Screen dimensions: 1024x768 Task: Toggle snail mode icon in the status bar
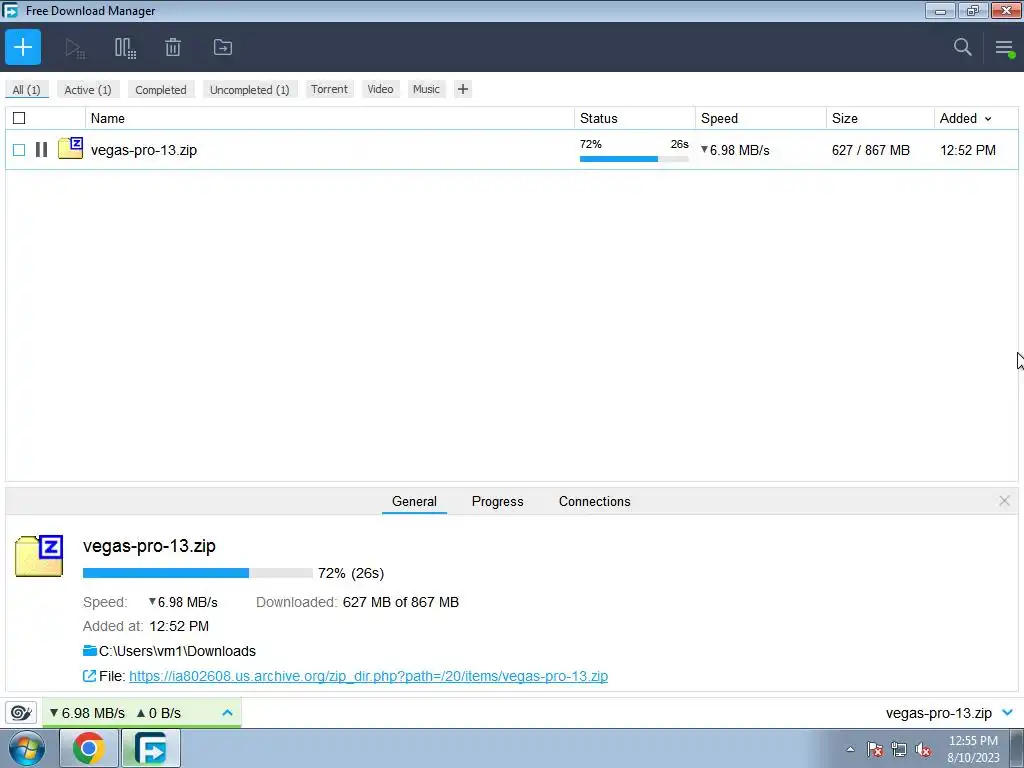(21, 712)
